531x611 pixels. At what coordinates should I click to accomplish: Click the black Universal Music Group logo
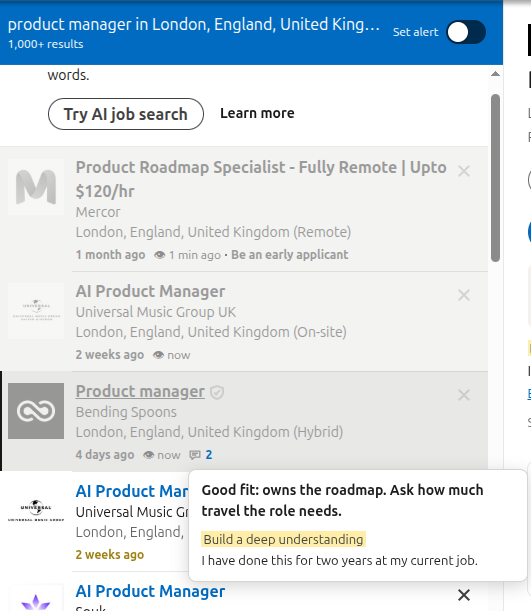[x=36, y=511]
